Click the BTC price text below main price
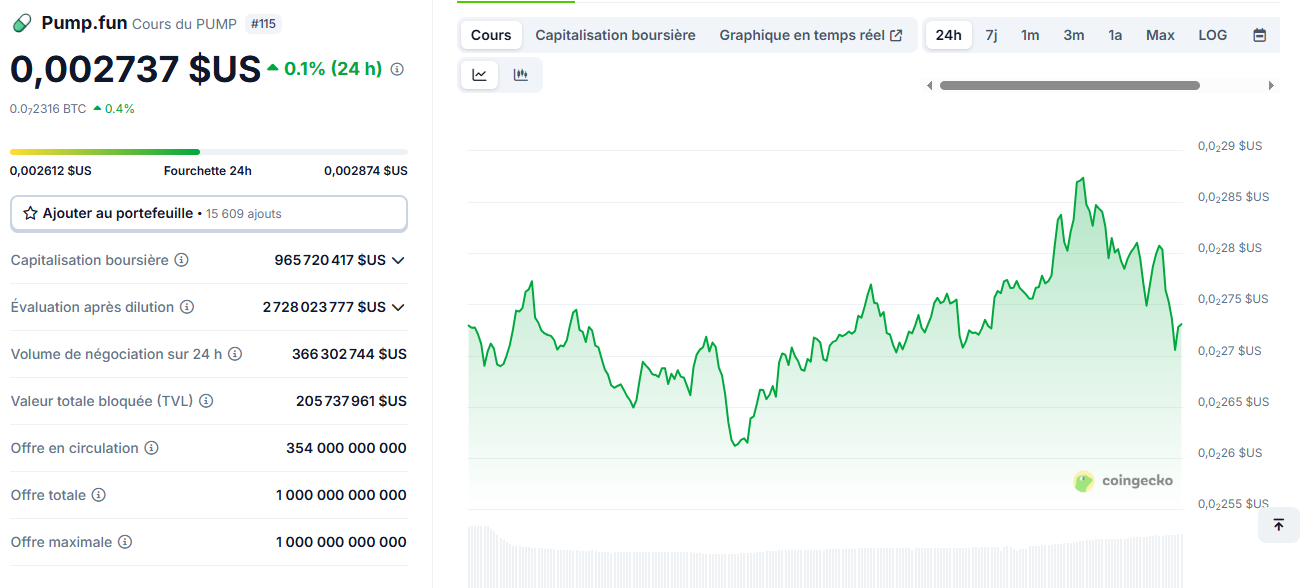 click(48, 109)
